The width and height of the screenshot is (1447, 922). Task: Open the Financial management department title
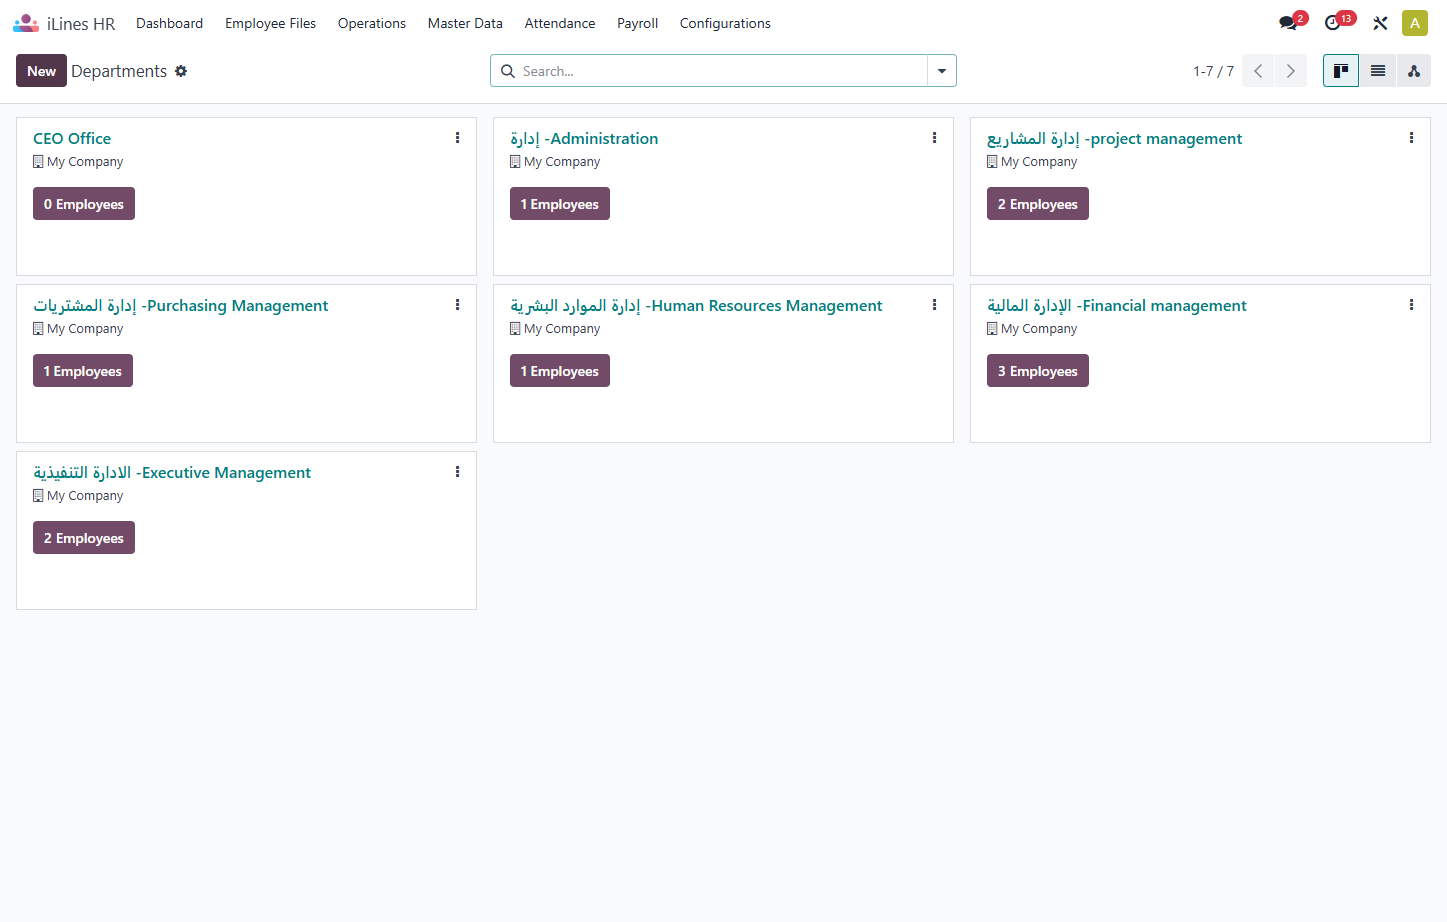[x=1117, y=306]
